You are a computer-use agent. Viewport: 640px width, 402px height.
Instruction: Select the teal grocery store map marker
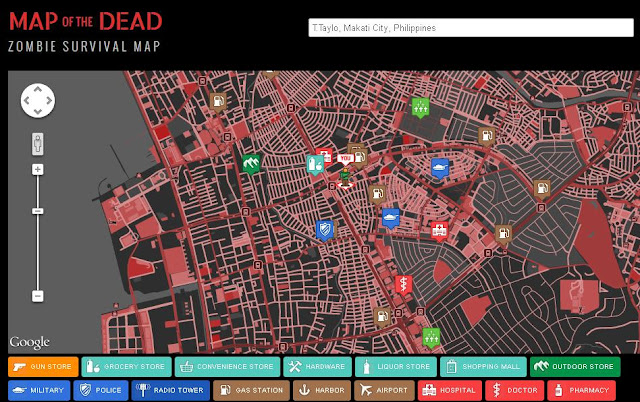[315, 165]
